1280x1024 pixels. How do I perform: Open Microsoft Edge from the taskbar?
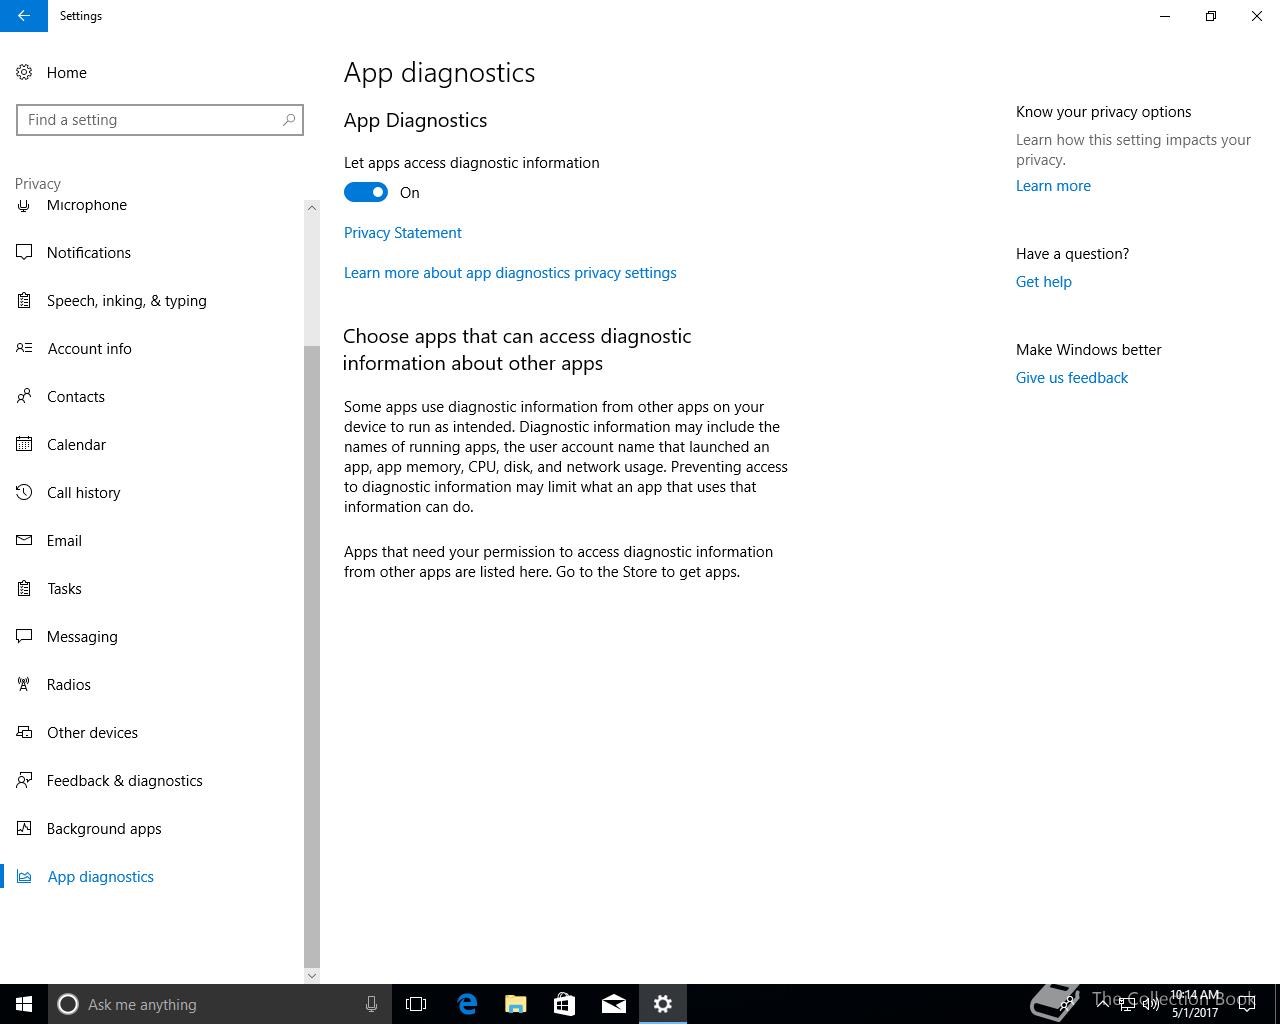pyautogui.click(x=467, y=1004)
